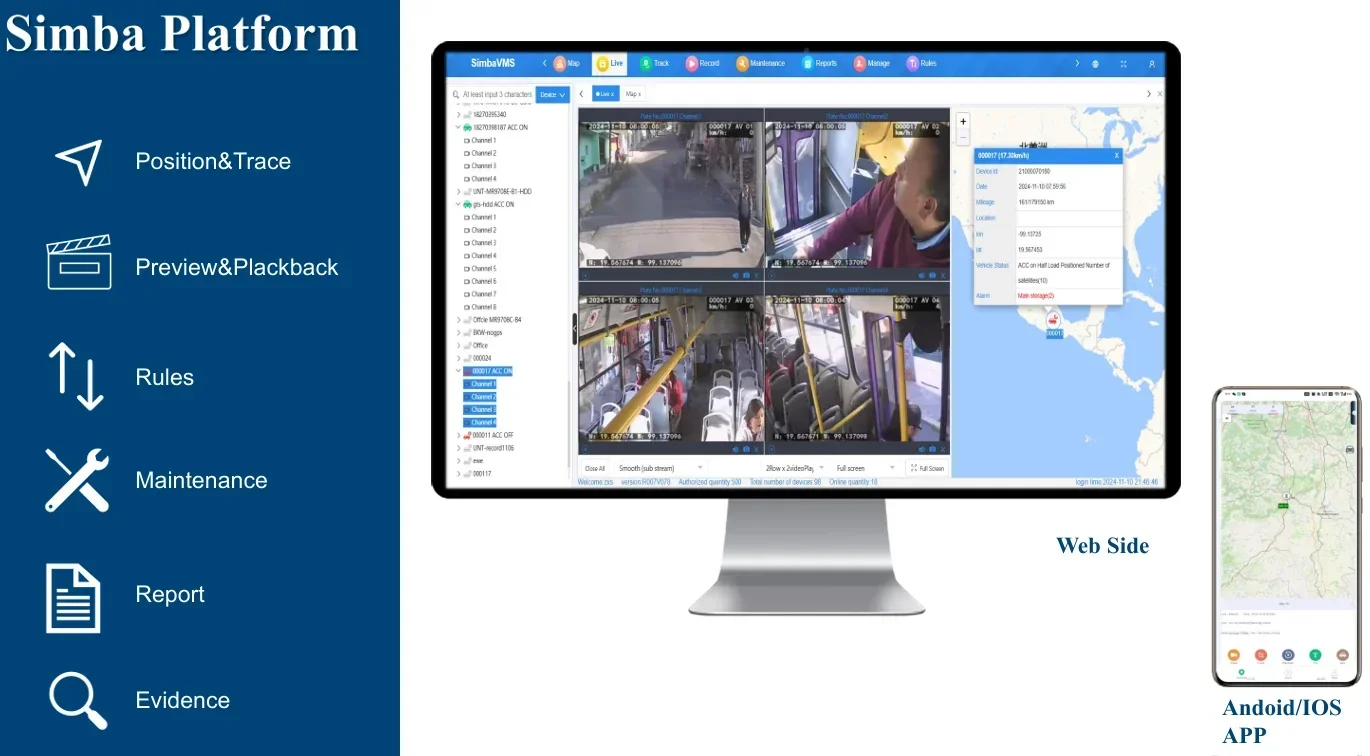Collapse the 000017 ACC ON device node
Image resolution: width=1370 pixels, height=756 pixels.
tap(458, 371)
